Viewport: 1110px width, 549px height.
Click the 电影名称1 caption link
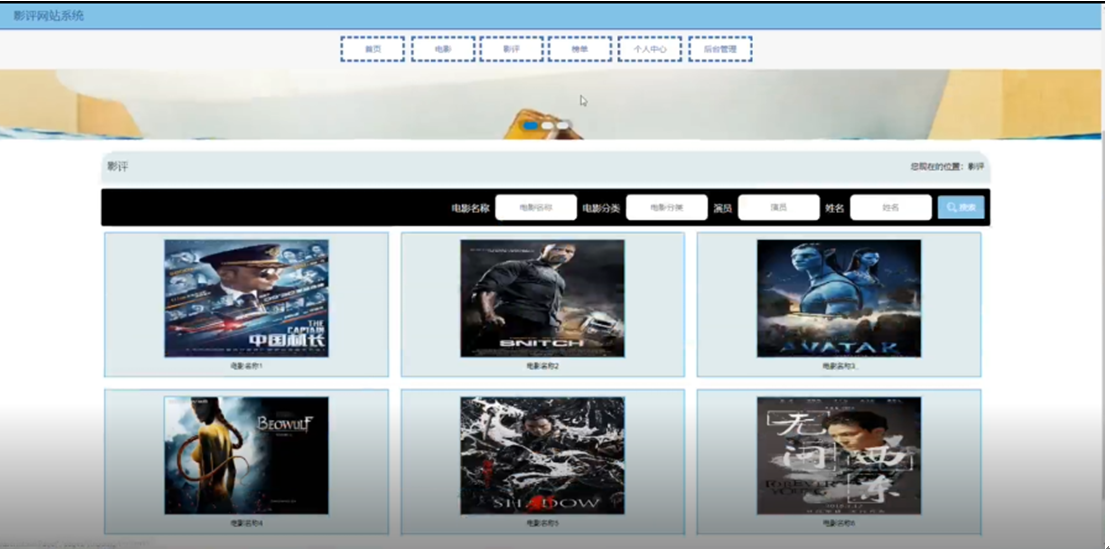coord(246,366)
